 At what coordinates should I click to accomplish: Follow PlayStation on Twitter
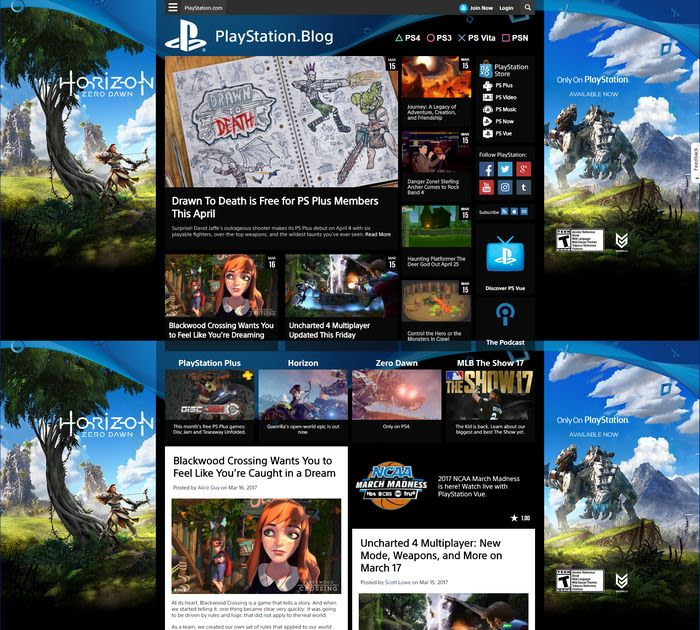505,169
